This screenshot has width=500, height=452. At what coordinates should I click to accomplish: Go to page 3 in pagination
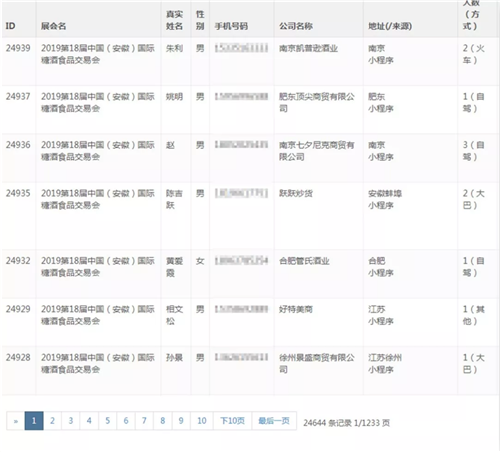[x=71, y=421]
